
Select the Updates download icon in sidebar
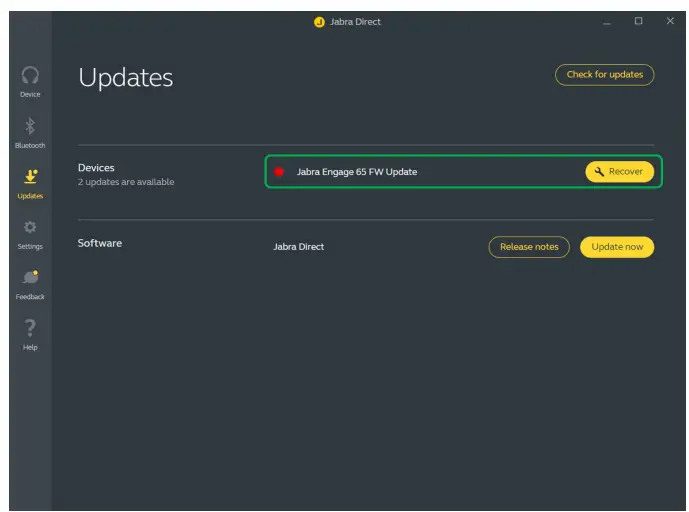(30, 176)
